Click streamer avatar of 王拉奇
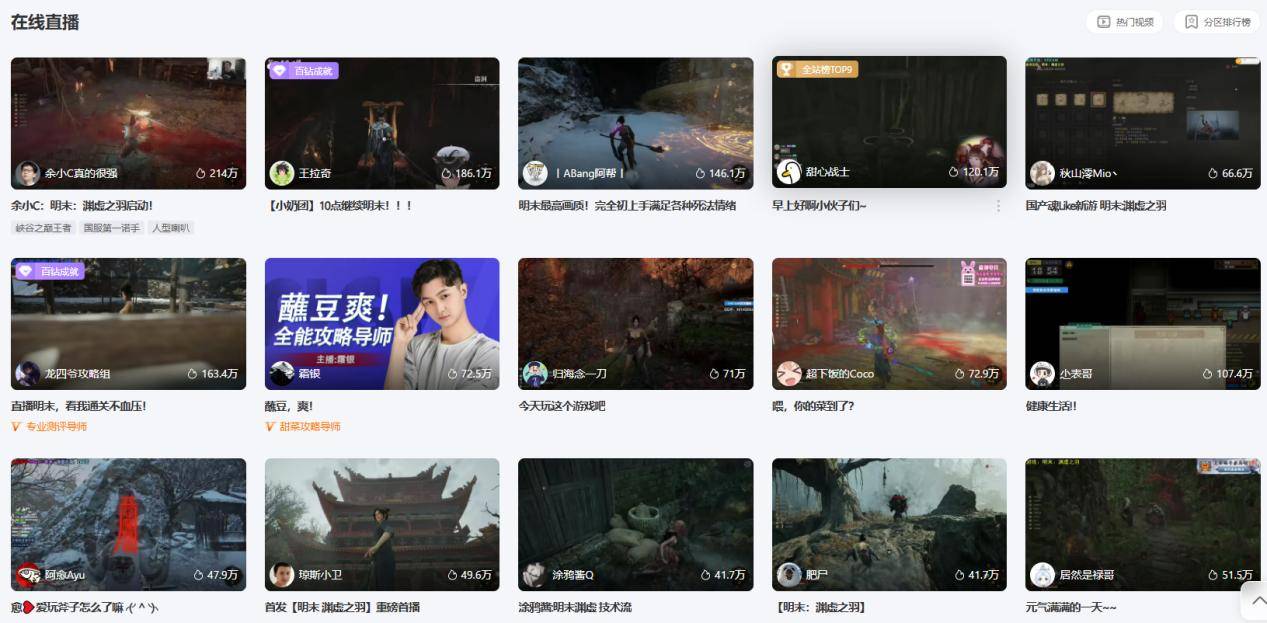Viewport: 1267px width, 623px height. pyautogui.click(x=282, y=173)
